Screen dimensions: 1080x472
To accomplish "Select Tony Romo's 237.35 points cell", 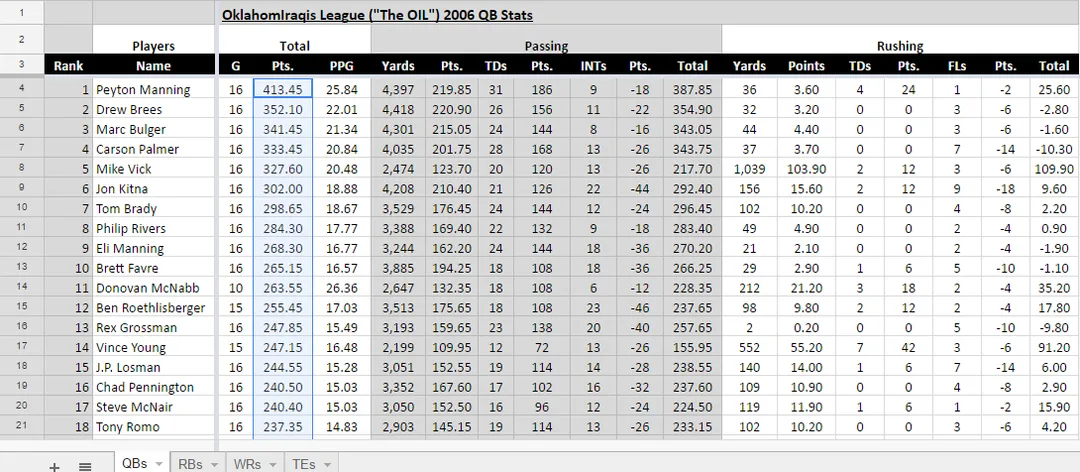I will coord(283,427).
